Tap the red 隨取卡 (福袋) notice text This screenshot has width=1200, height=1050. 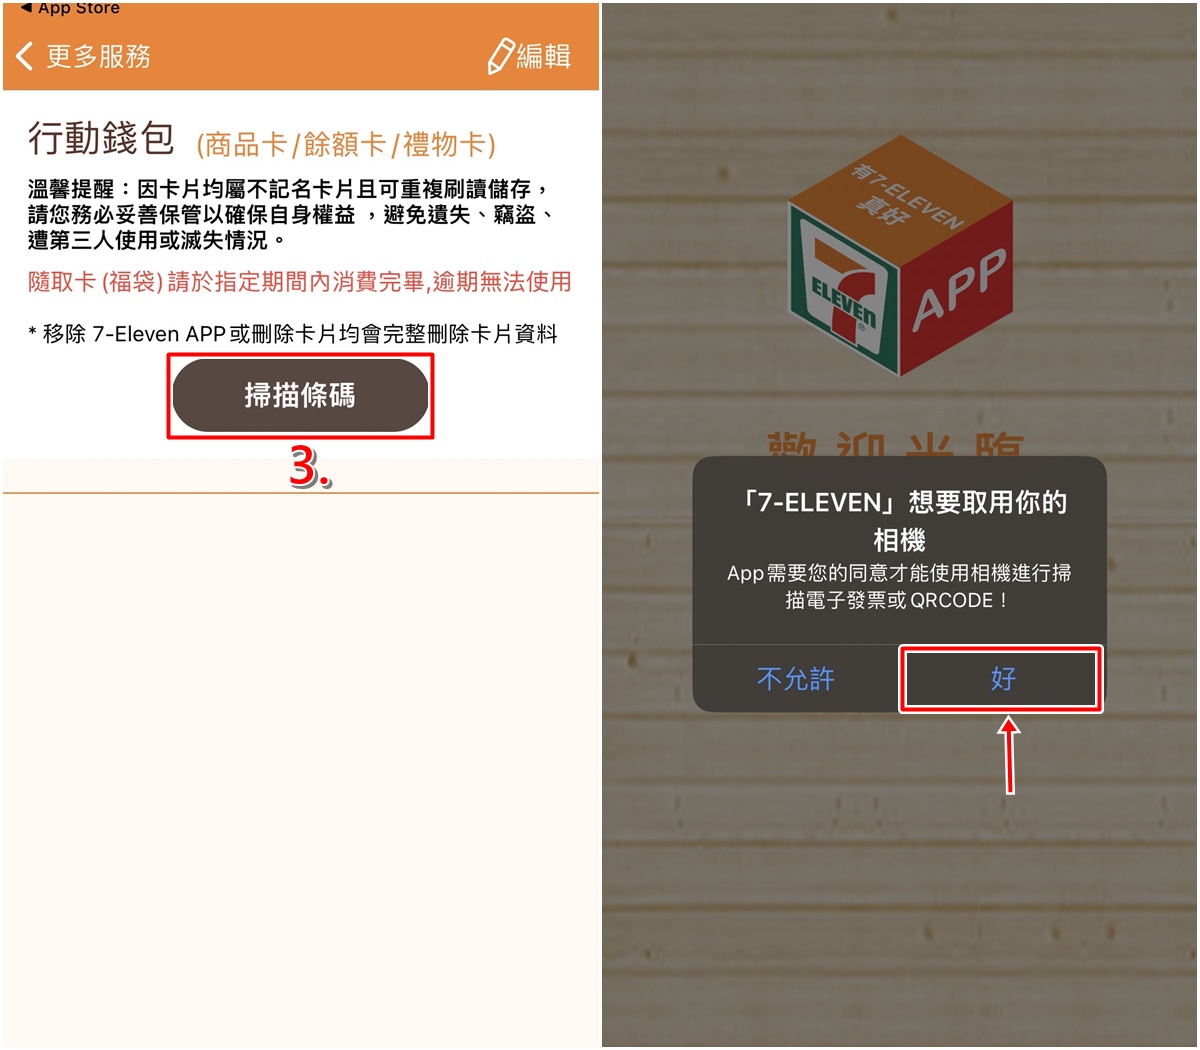coord(300,282)
